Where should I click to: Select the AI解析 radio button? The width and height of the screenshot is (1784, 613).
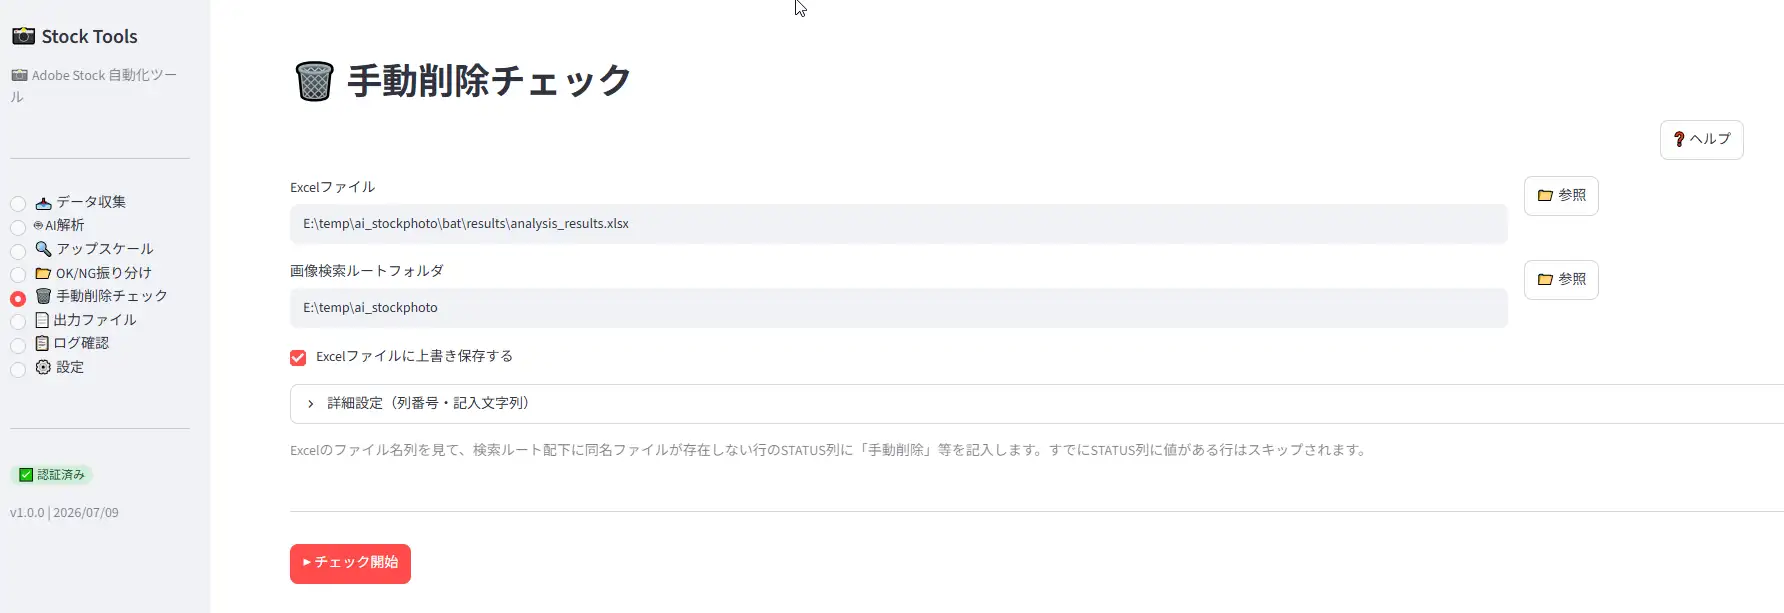[x=18, y=228]
